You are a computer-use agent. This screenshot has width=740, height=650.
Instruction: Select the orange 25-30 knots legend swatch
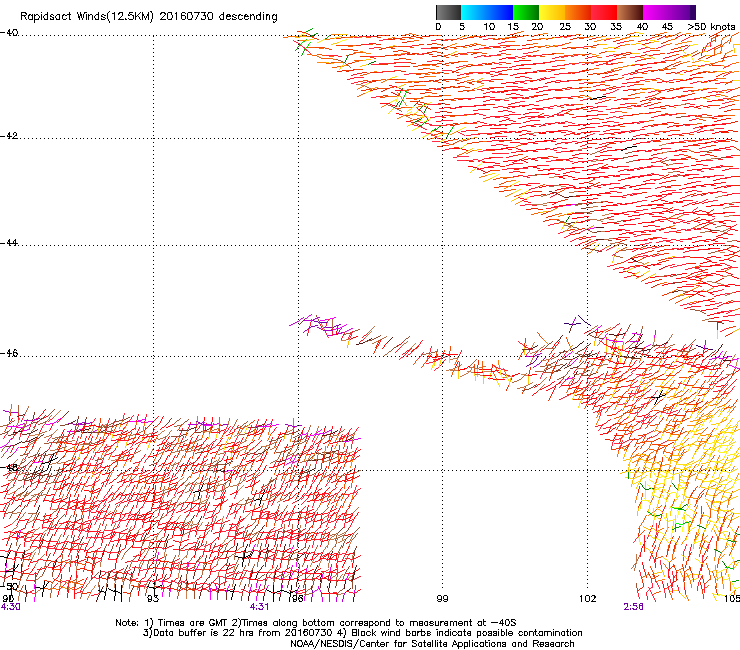[x=578, y=12]
